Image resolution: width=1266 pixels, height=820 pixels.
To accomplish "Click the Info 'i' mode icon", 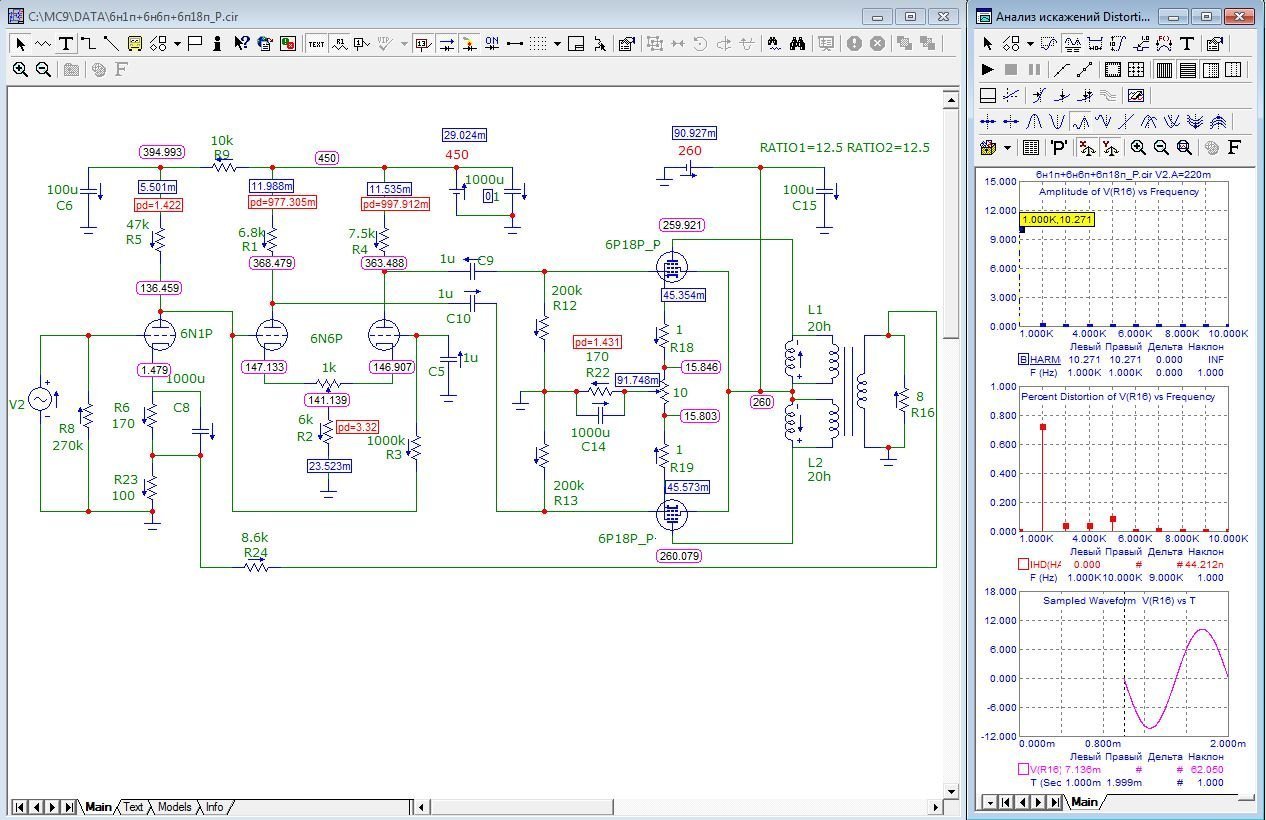I will 218,44.
